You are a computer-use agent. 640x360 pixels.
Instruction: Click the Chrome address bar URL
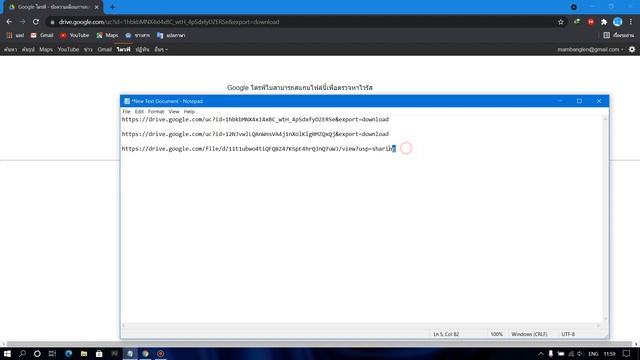[169, 22]
